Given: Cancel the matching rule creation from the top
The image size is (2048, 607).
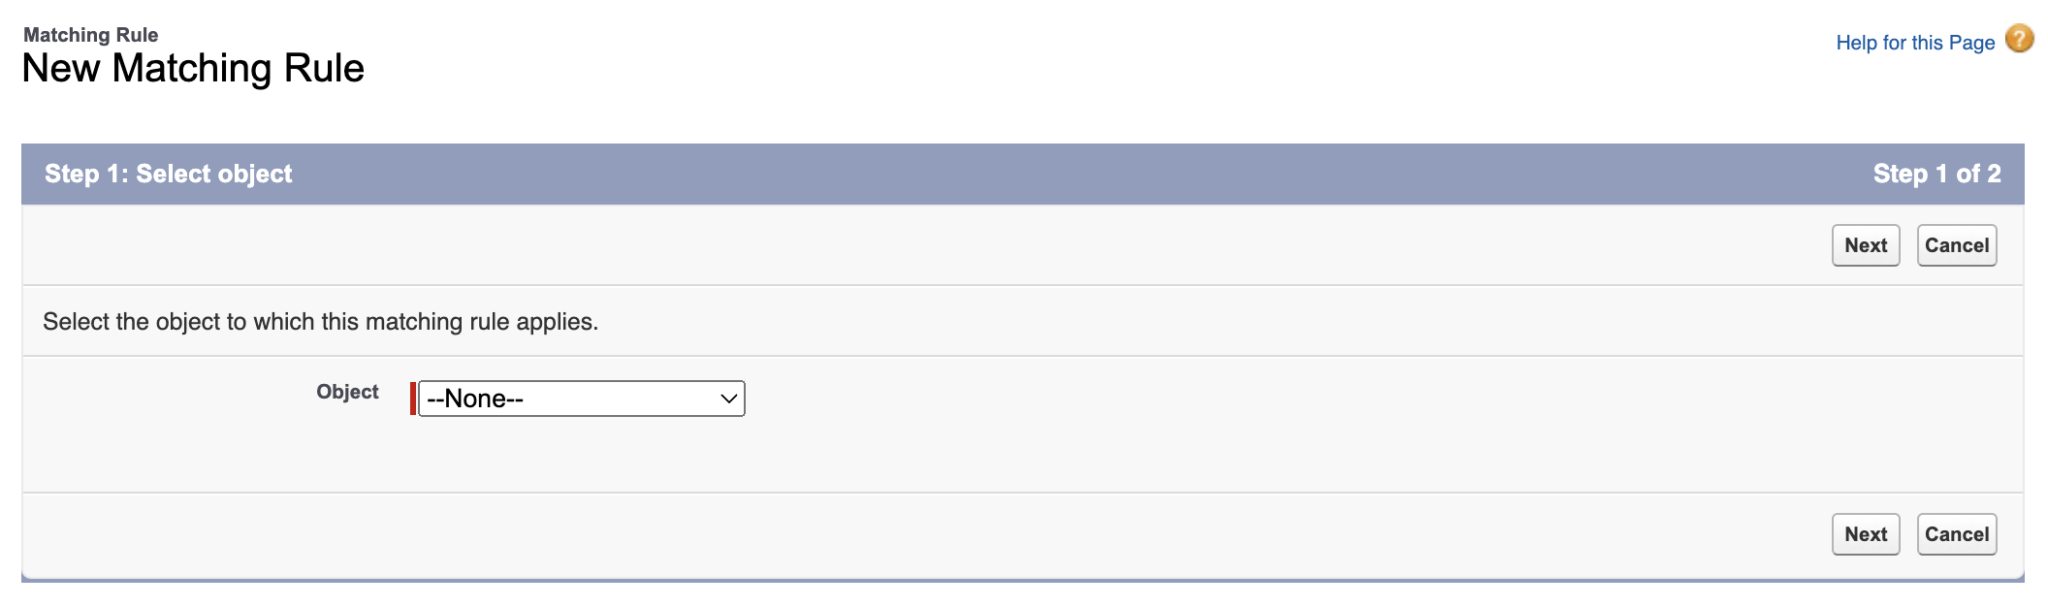Looking at the screenshot, I should (x=1956, y=244).
